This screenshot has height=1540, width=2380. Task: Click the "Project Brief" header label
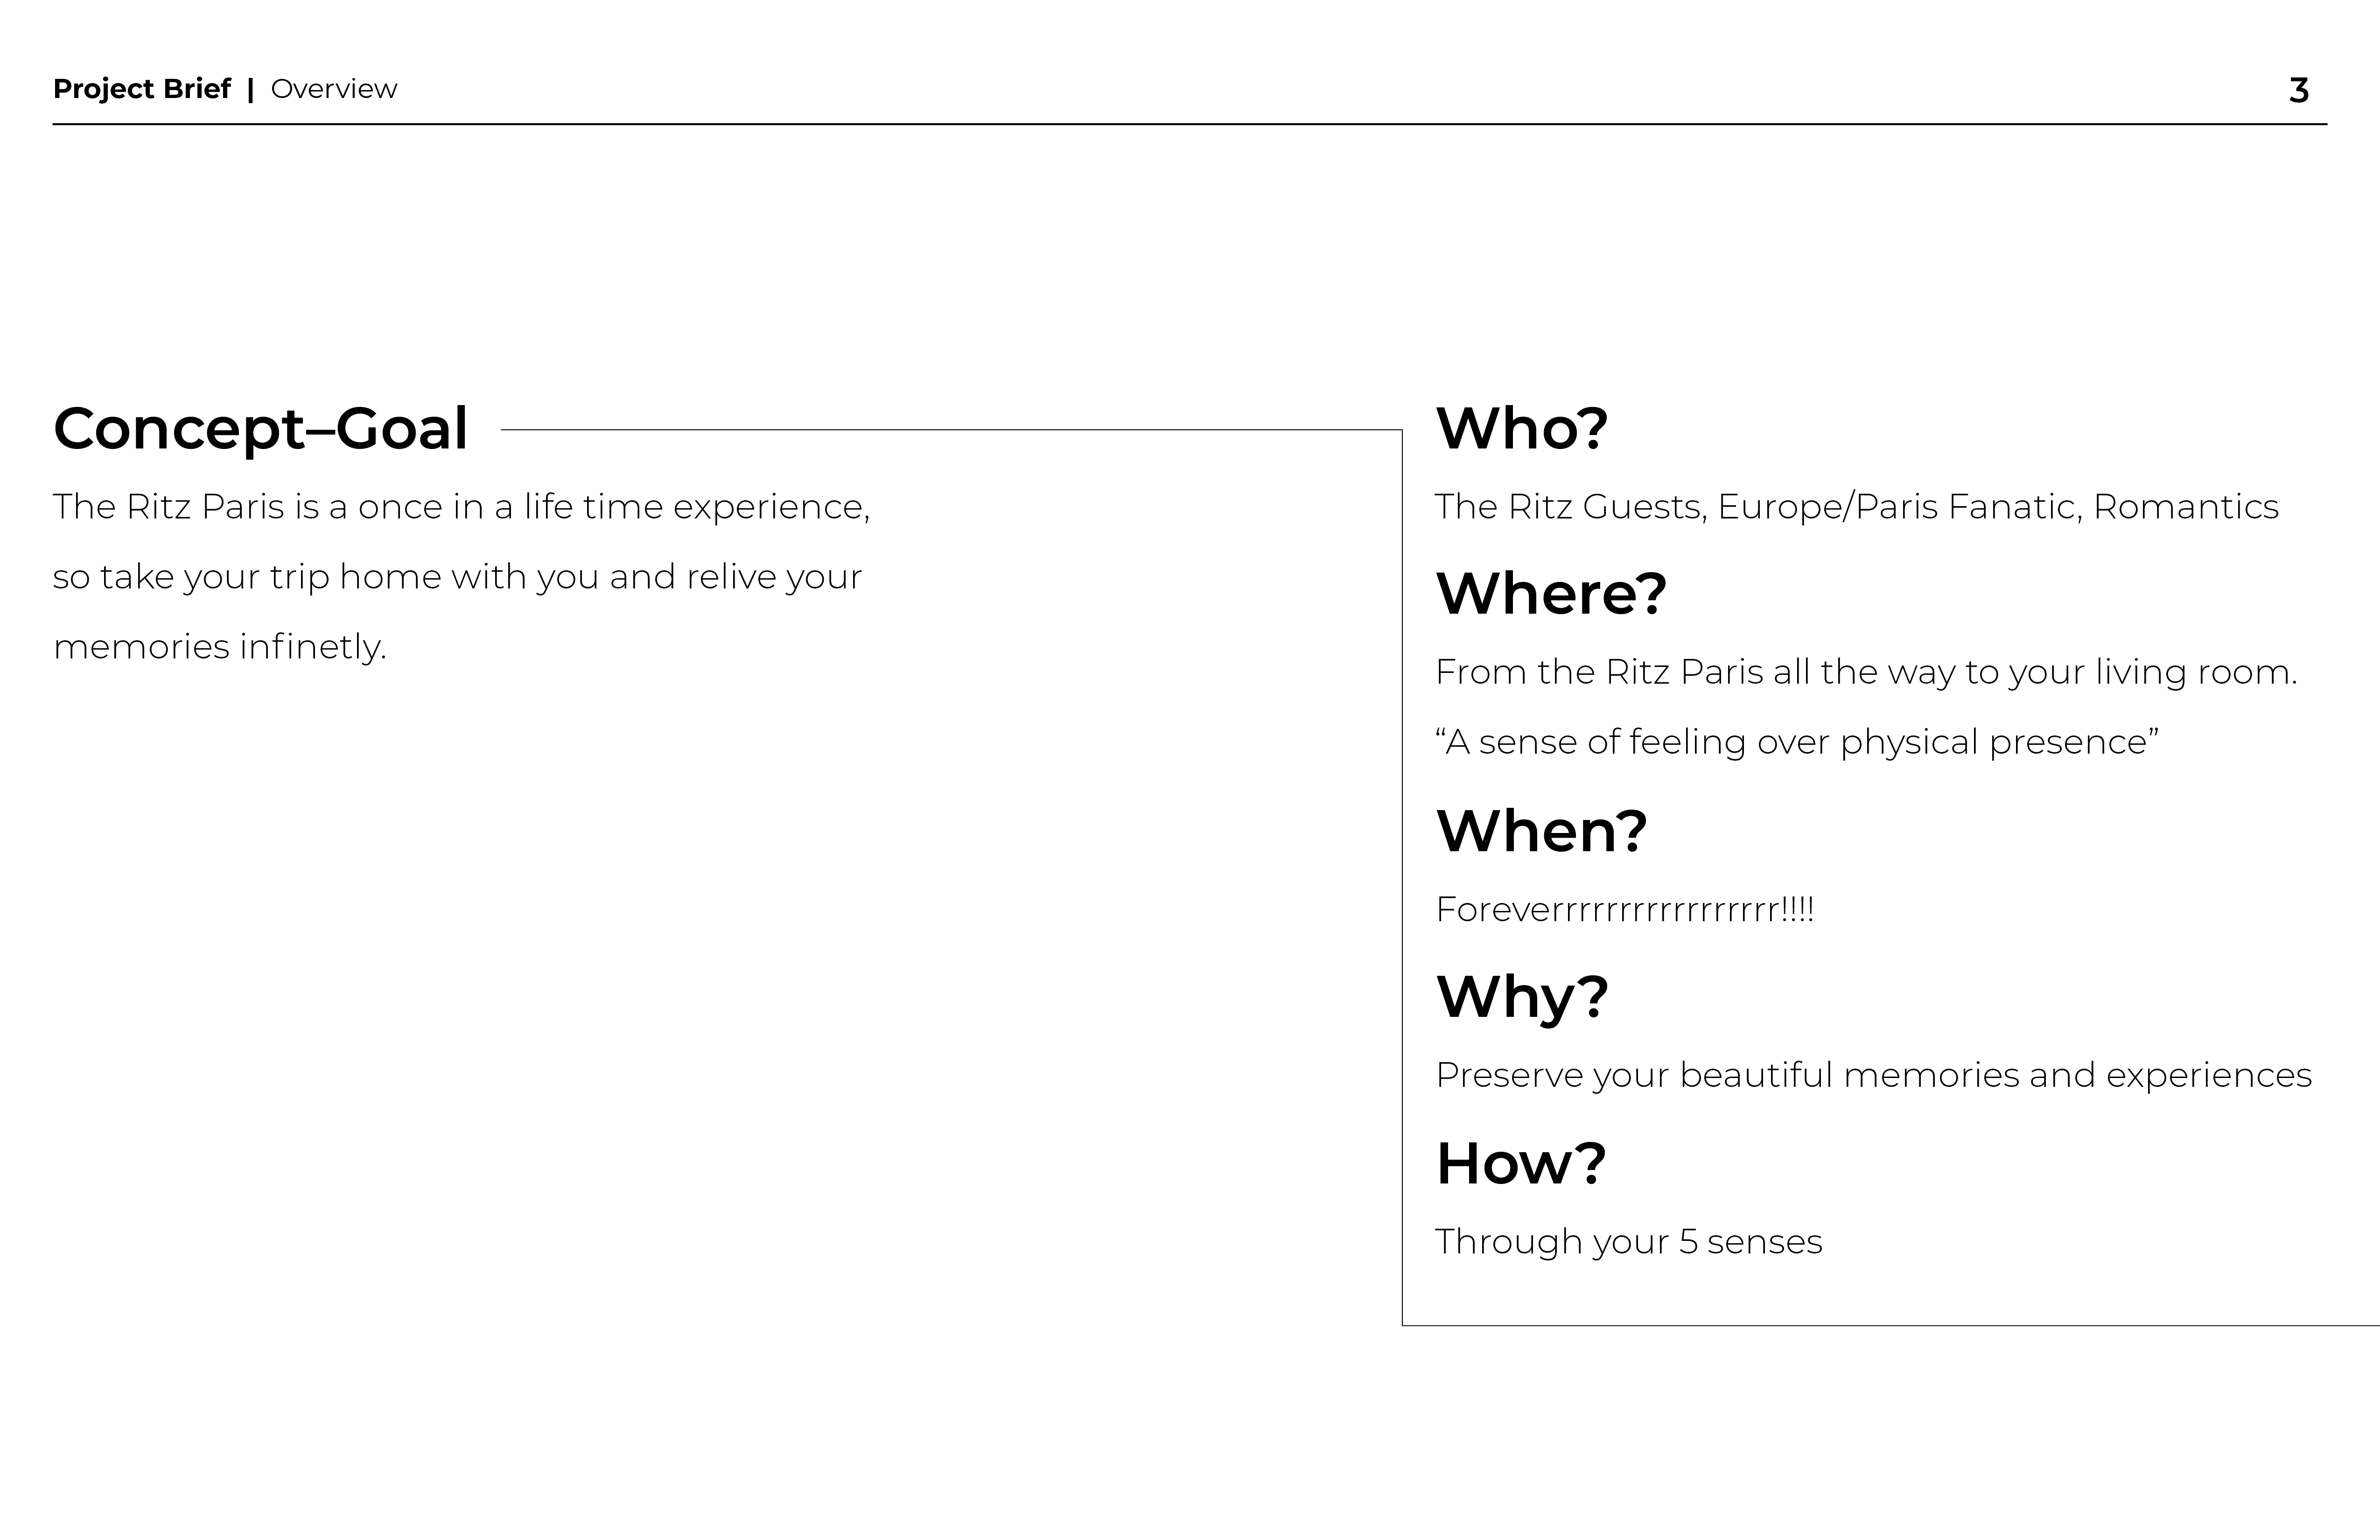click(141, 89)
